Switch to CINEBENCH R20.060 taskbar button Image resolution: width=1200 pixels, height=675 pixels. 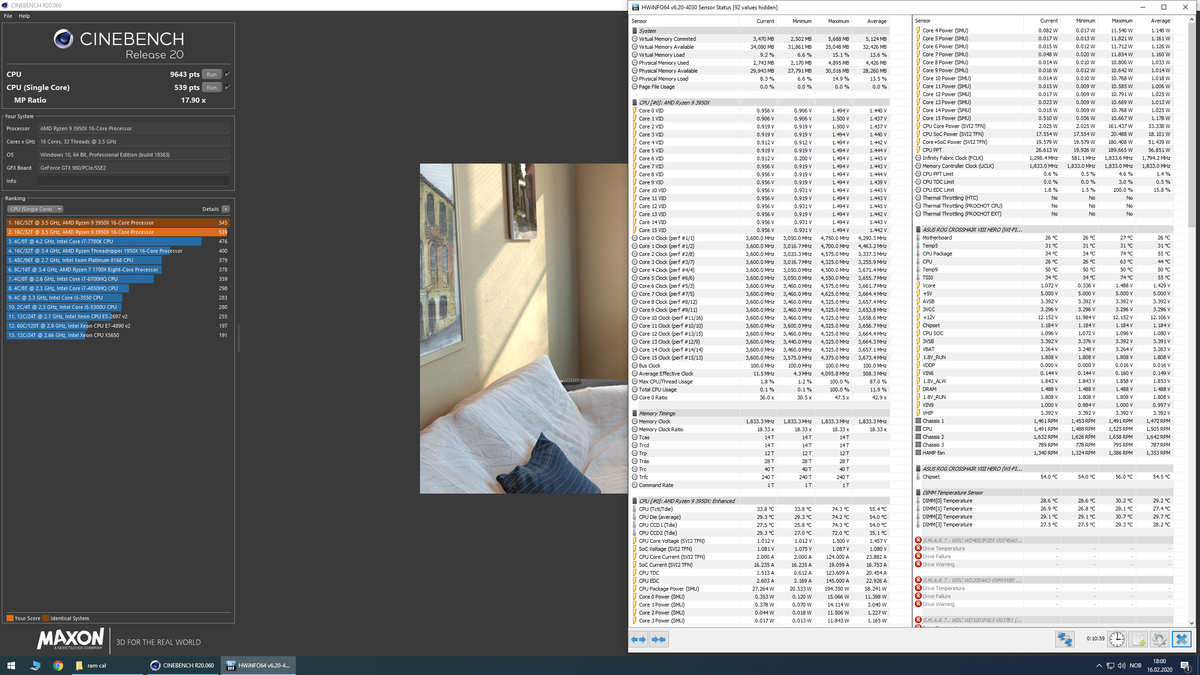pyautogui.click(x=182, y=665)
